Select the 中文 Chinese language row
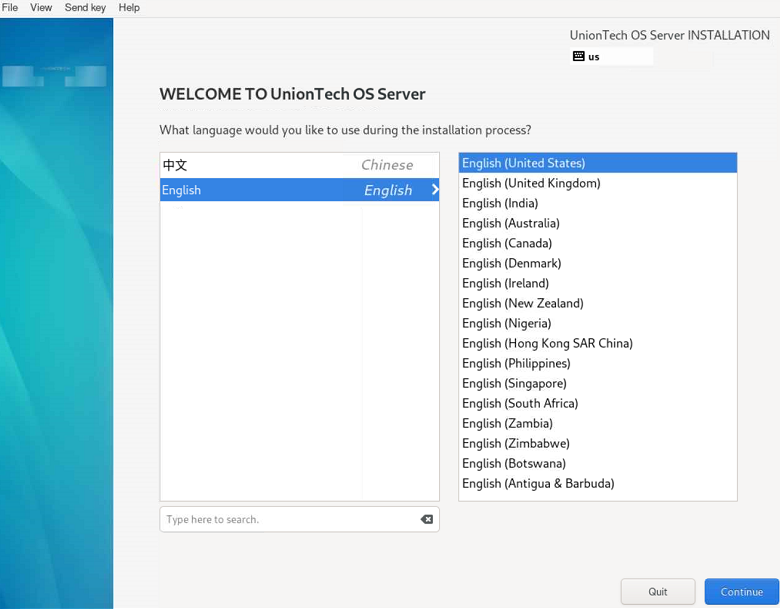The width and height of the screenshot is (780, 609). click(299, 165)
